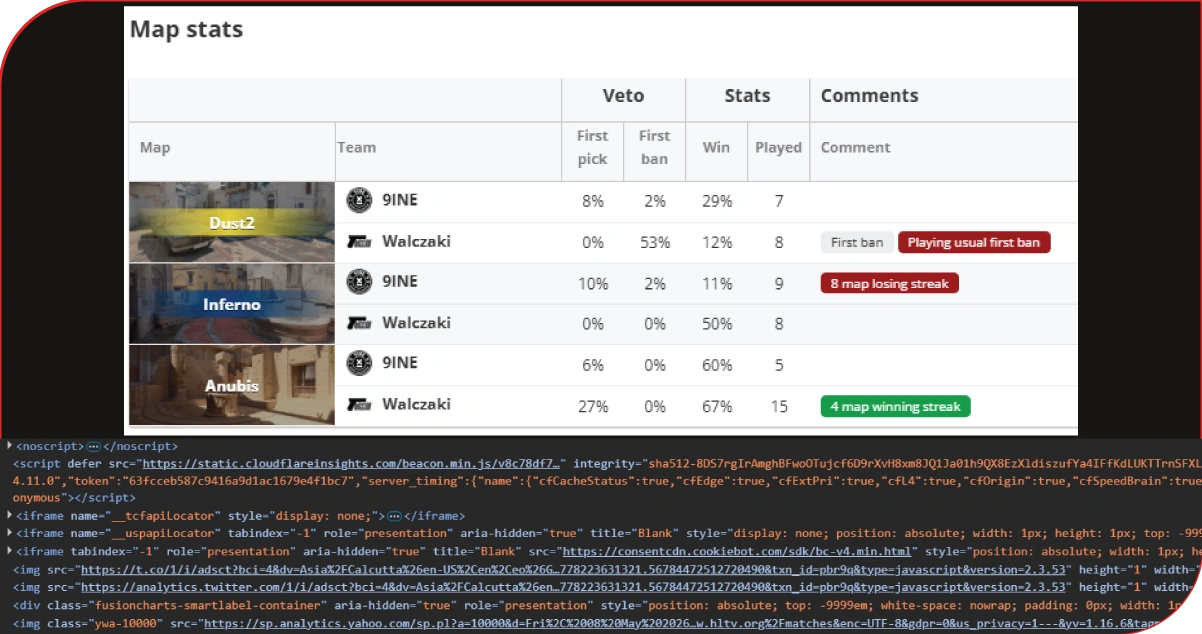This screenshot has width=1202, height=634.
Task: Expand the noscript node in DevTools
Action: (9, 446)
